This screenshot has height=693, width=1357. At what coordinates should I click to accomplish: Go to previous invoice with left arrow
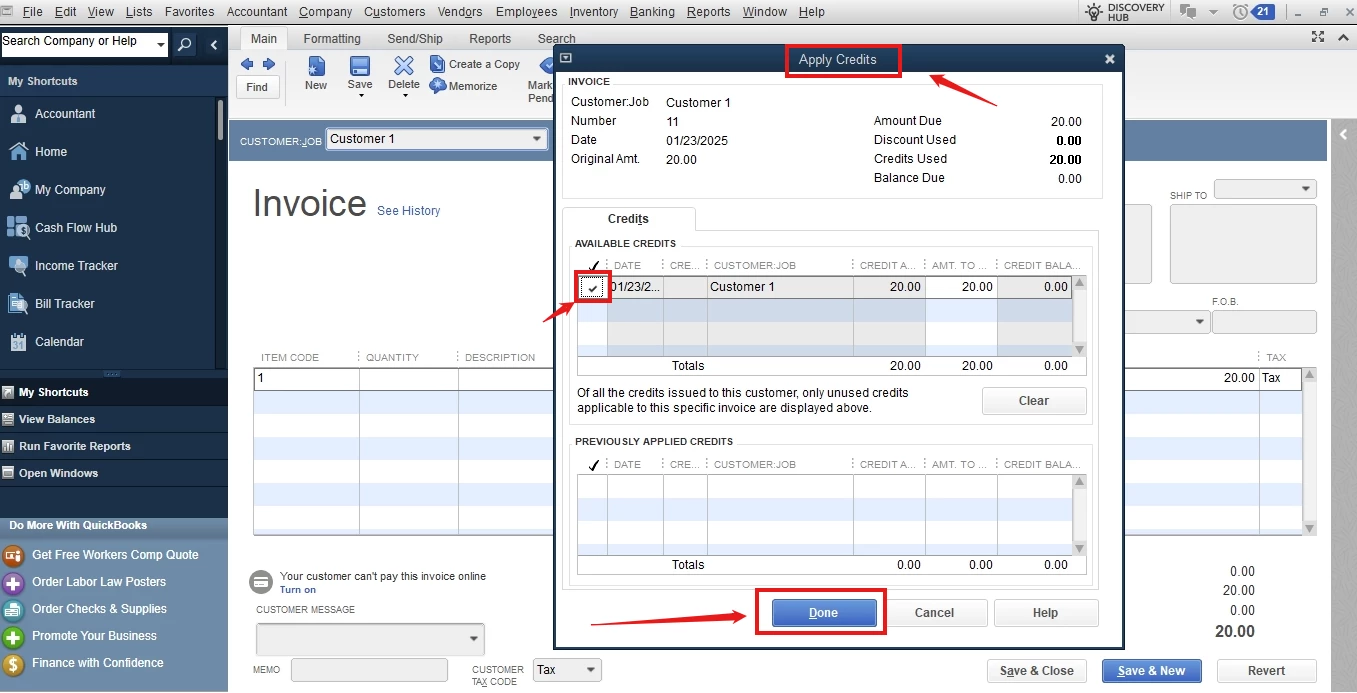247,64
